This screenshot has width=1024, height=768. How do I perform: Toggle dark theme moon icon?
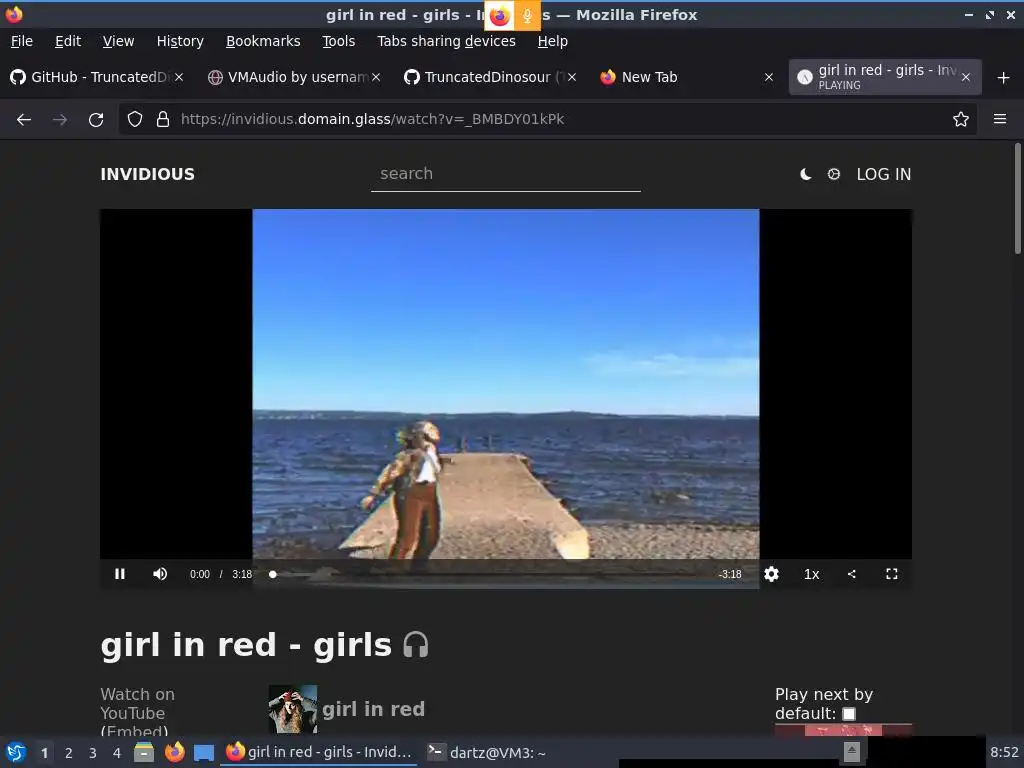tap(806, 174)
